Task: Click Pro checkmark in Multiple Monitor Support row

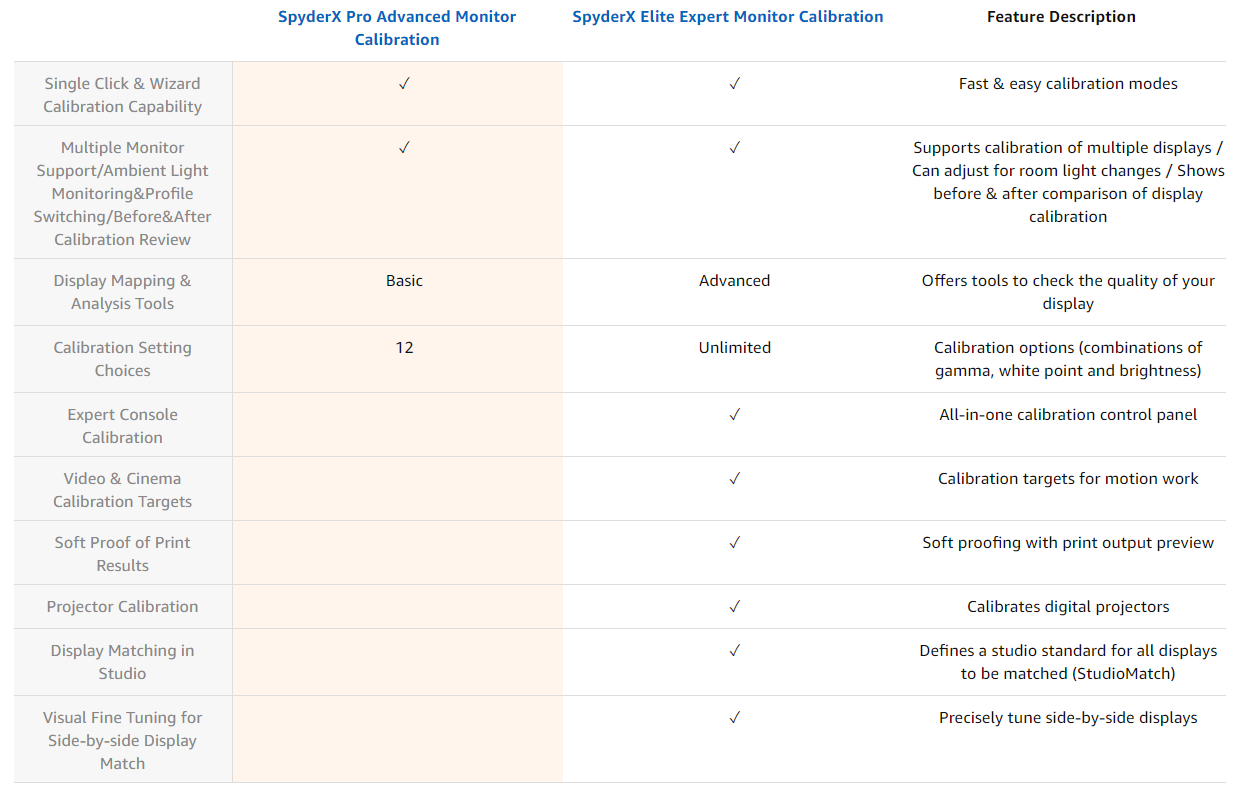Action: coord(404,148)
